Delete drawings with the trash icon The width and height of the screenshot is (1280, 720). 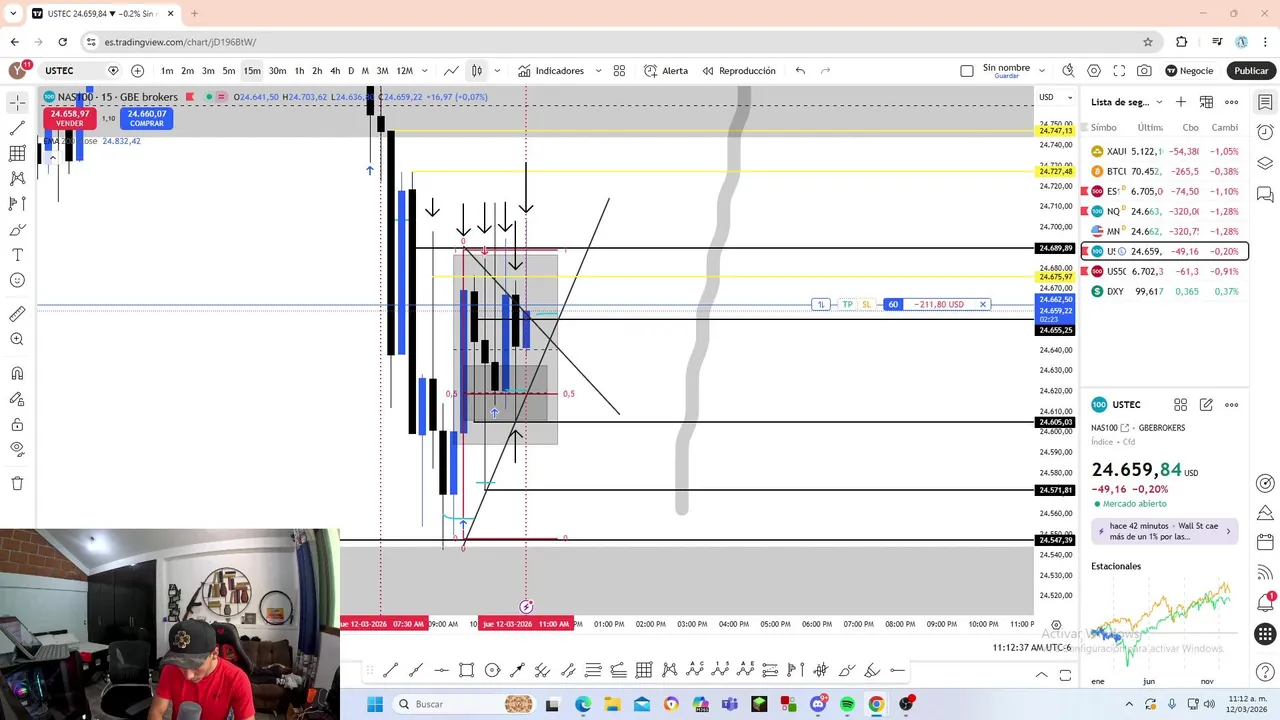17,484
